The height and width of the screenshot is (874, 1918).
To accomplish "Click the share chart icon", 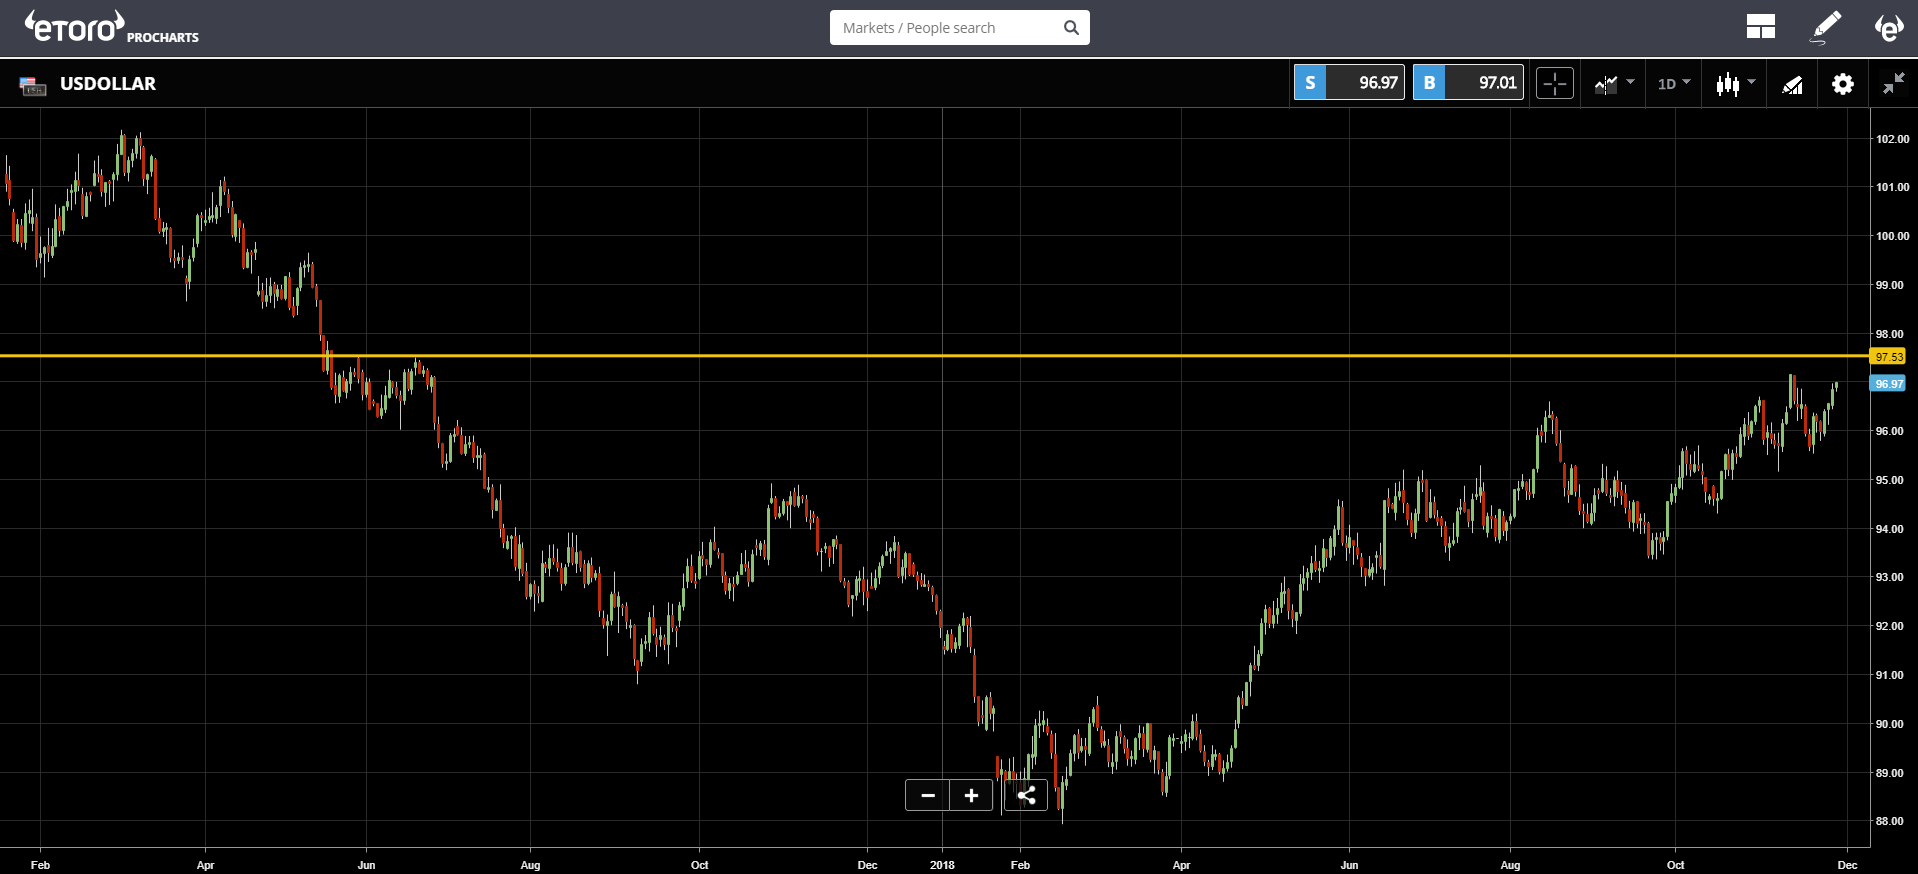I will 1026,796.
